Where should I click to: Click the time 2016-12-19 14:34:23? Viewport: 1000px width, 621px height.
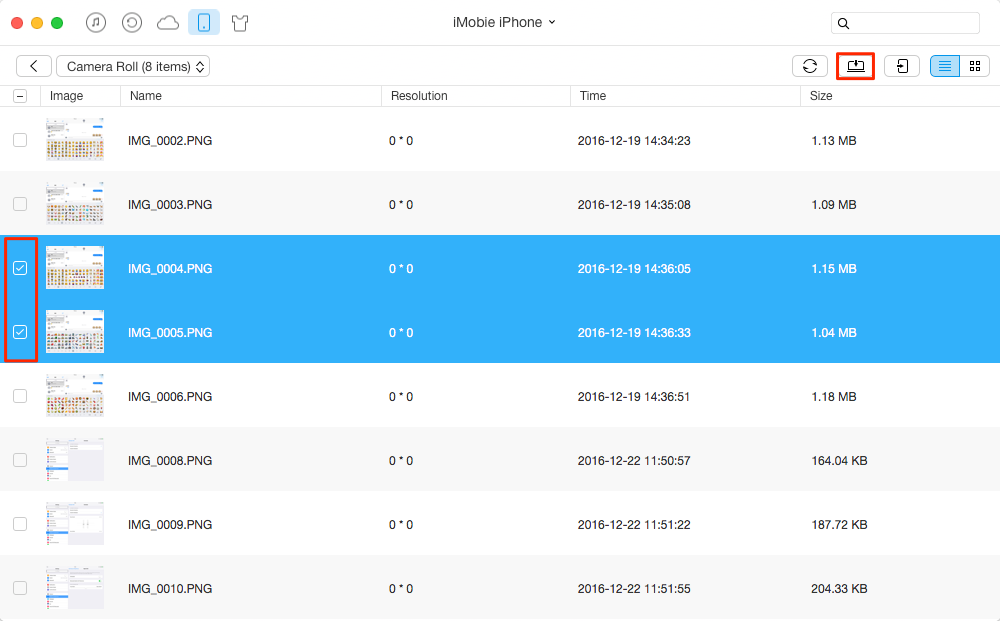coord(634,141)
